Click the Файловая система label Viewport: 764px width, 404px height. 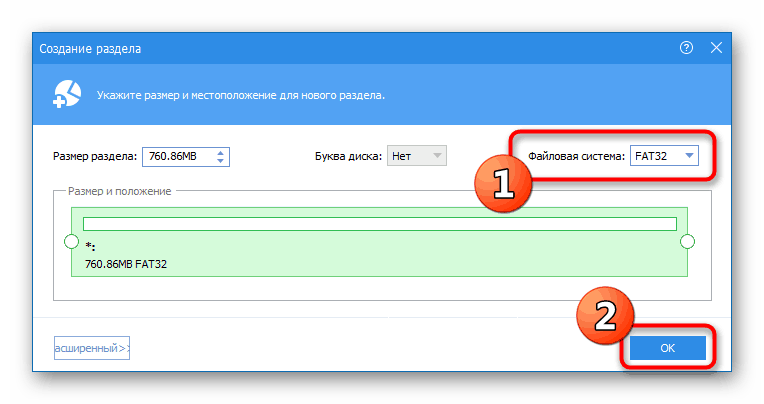pos(576,156)
